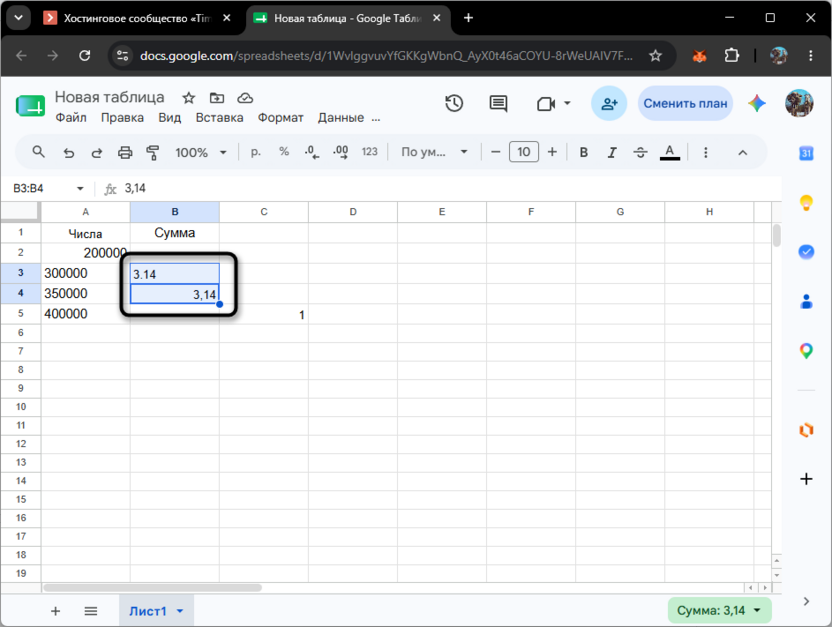Open version history clock icon
832x627 pixels.
click(454, 103)
